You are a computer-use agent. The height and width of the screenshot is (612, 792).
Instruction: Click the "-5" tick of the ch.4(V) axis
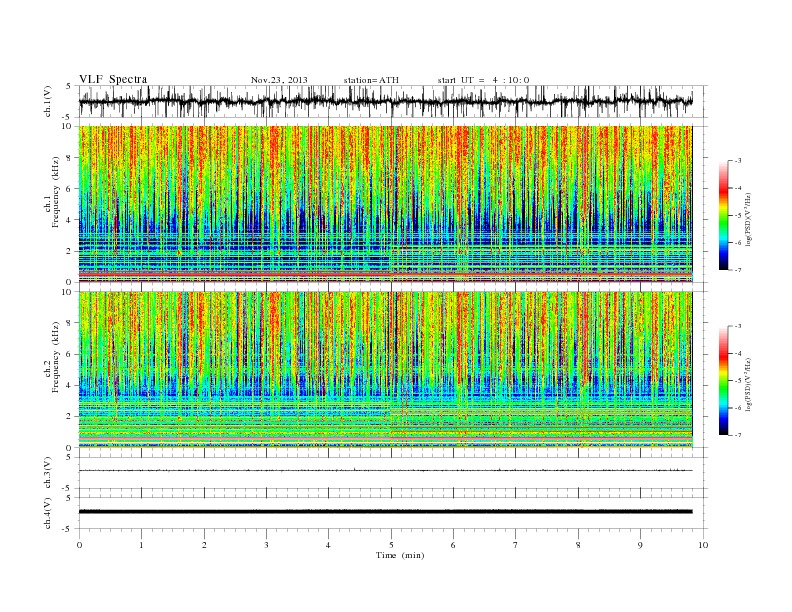[x=68, y=529]
